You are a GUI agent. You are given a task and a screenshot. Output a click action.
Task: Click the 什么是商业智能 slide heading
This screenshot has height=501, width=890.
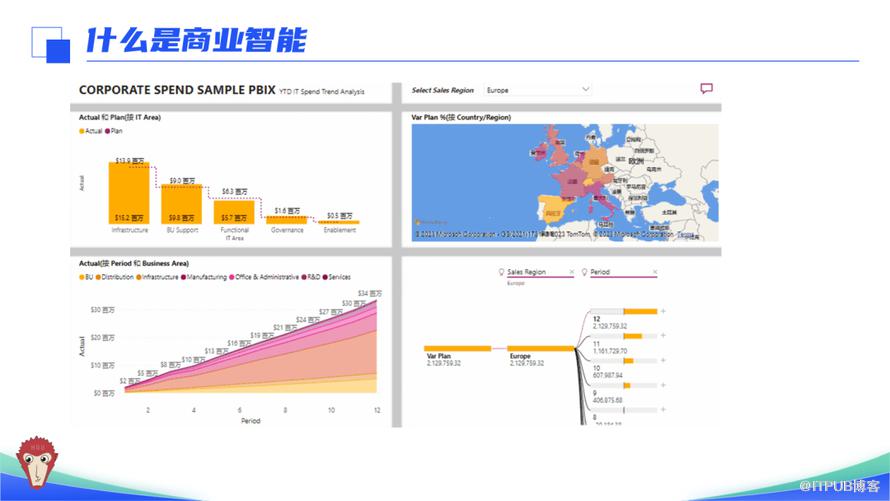click(x=196, y=40)
